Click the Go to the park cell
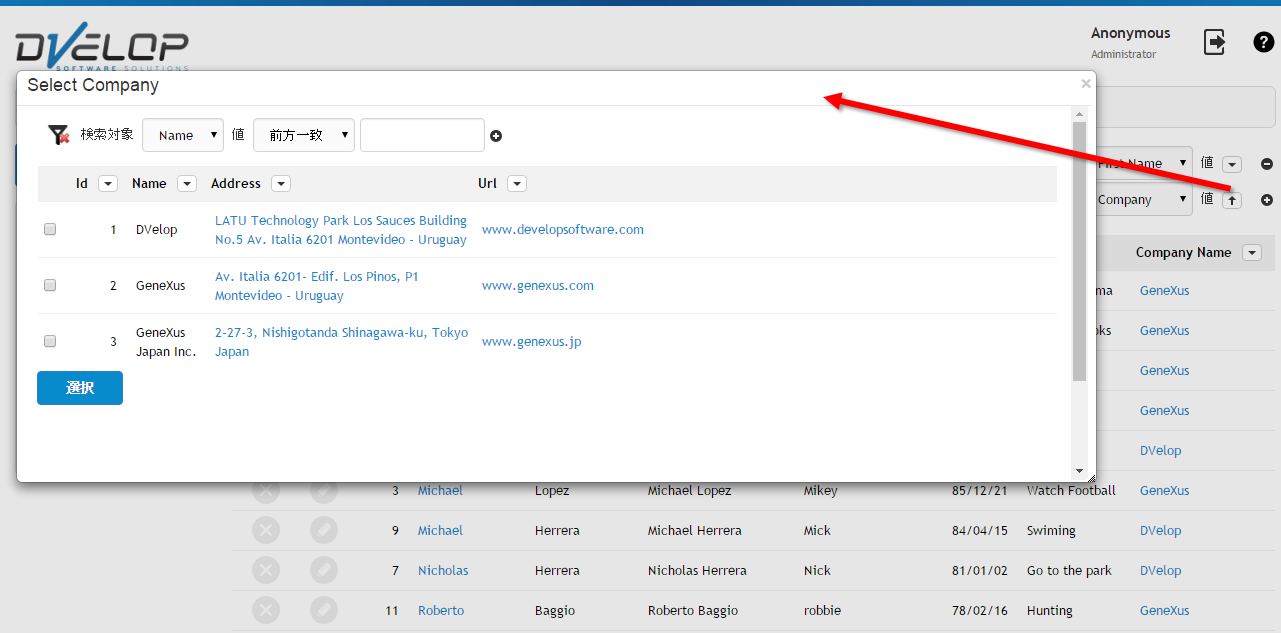 [1069, 571]
